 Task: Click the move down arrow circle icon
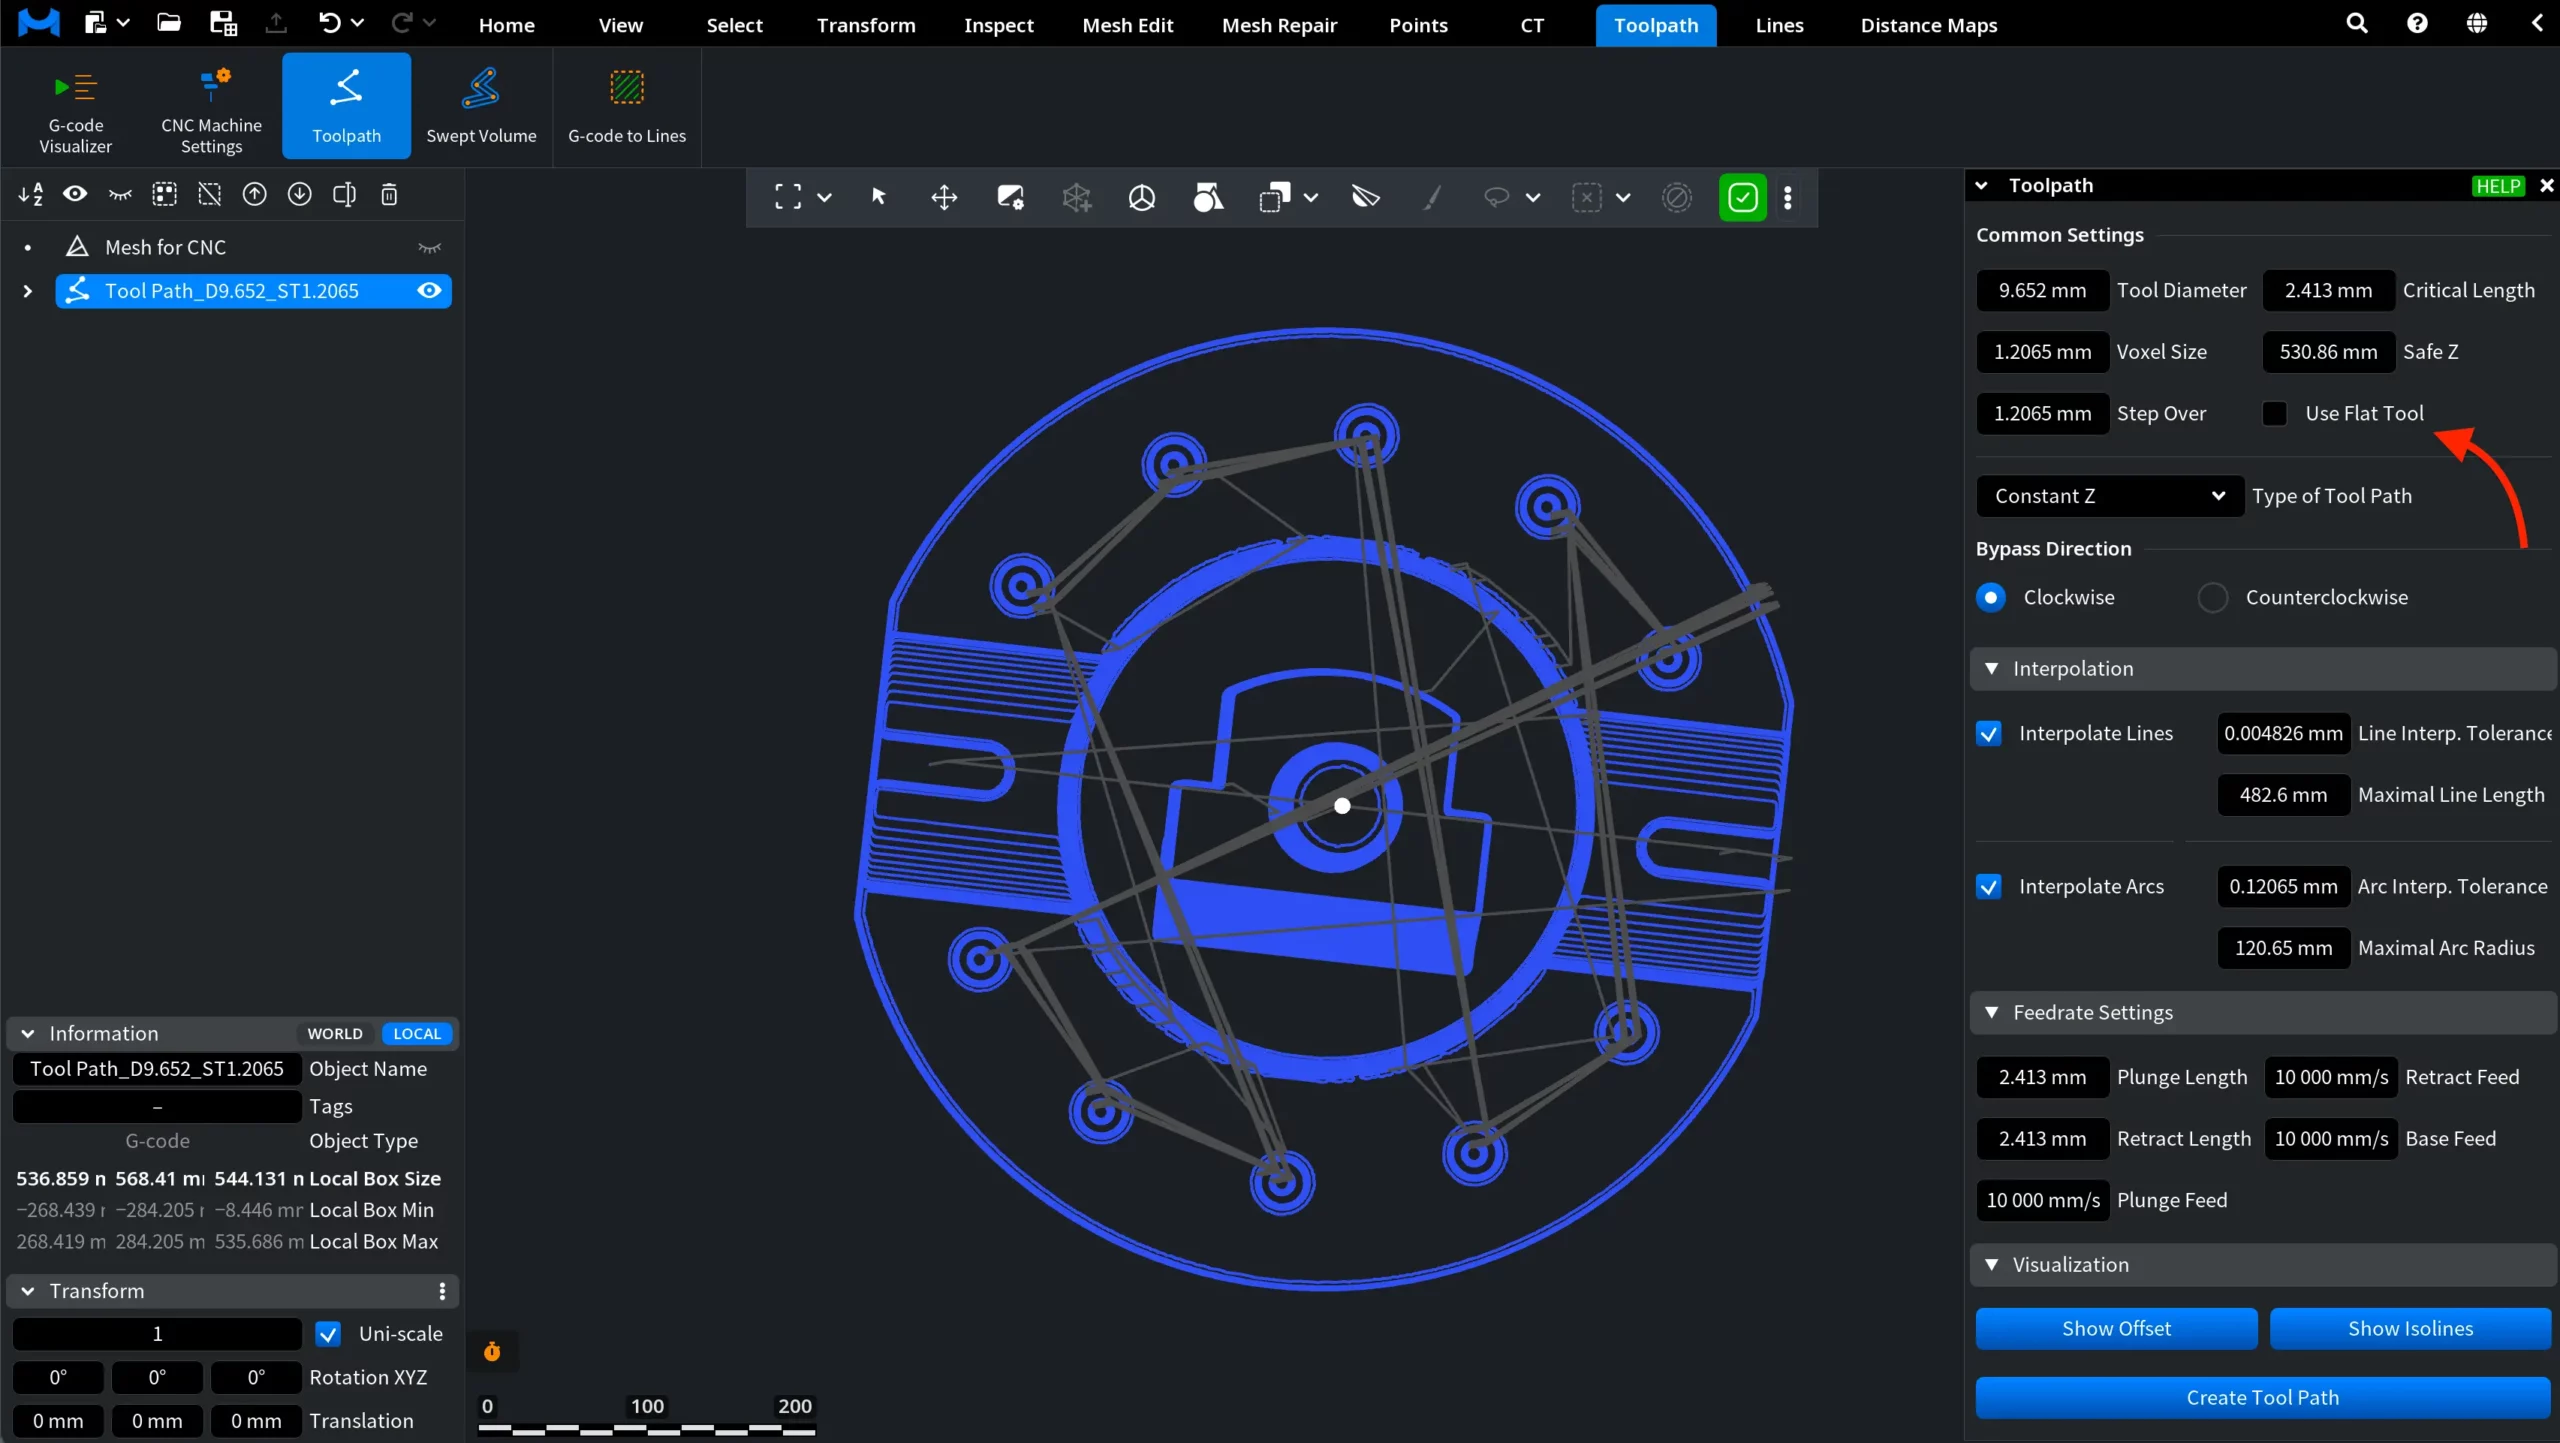[x=300, y=194]
